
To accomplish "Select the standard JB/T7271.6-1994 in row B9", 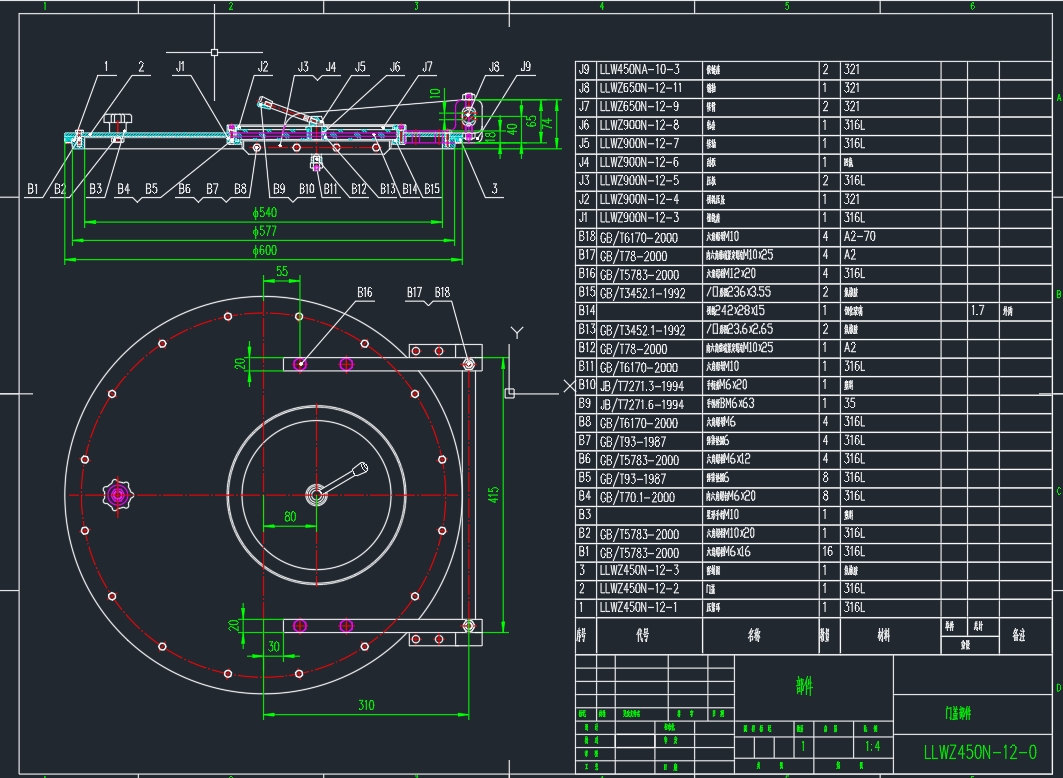I will (642, 405).
